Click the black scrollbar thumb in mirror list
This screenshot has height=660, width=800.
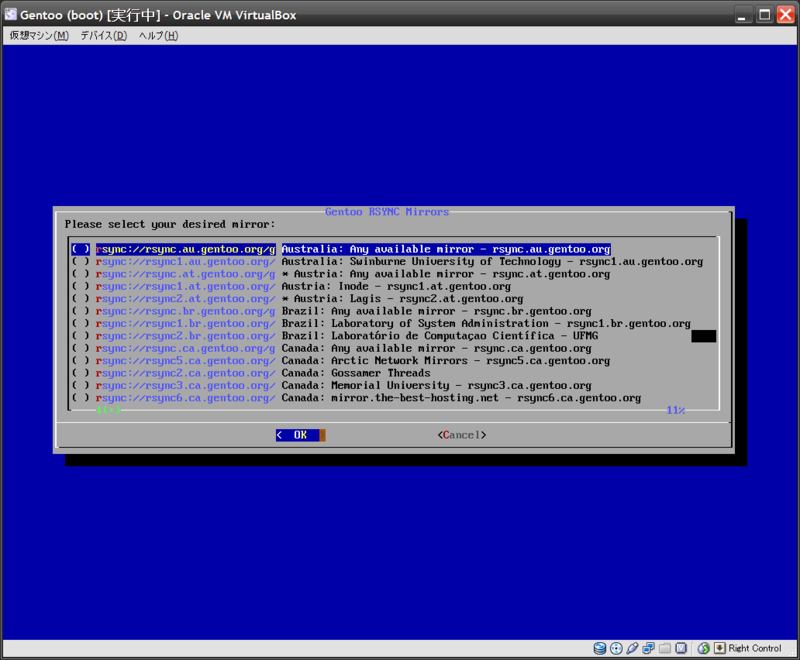click(704, 336)
